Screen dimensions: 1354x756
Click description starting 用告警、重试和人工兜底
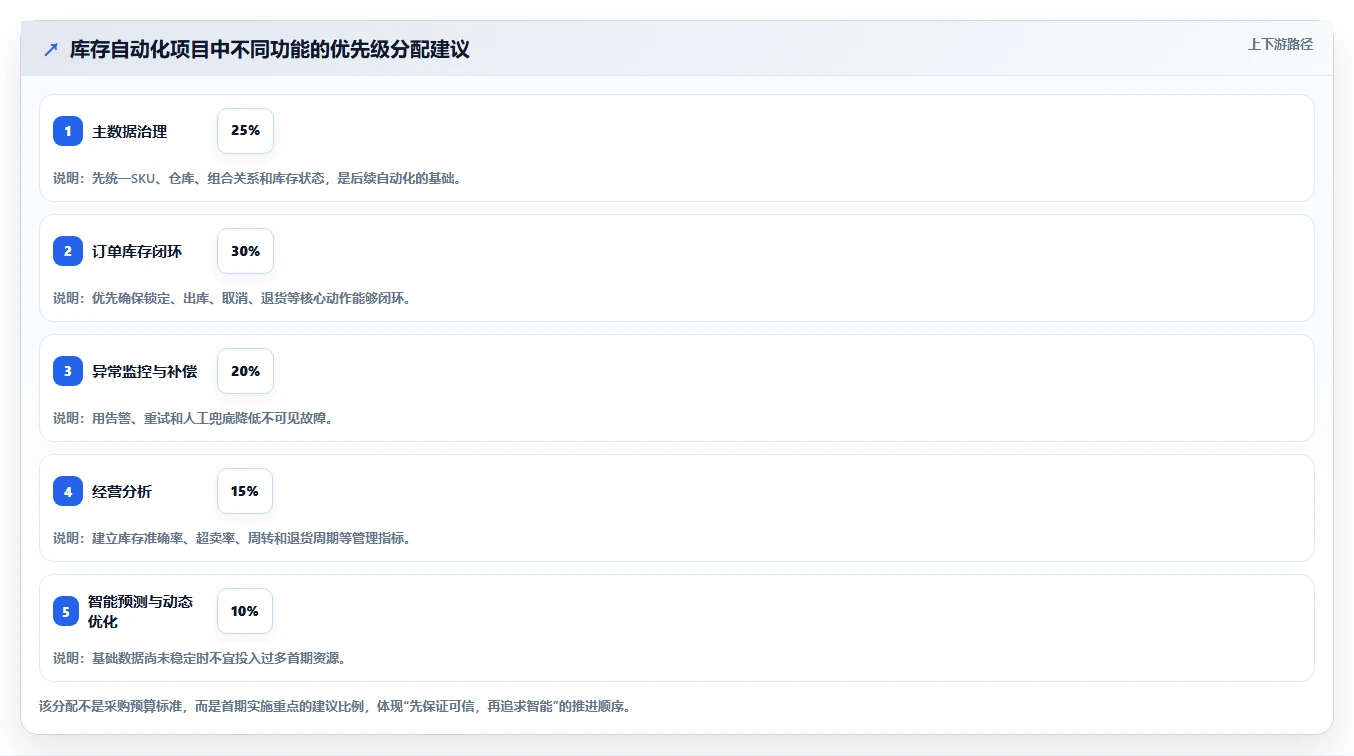tap(193, 418)
